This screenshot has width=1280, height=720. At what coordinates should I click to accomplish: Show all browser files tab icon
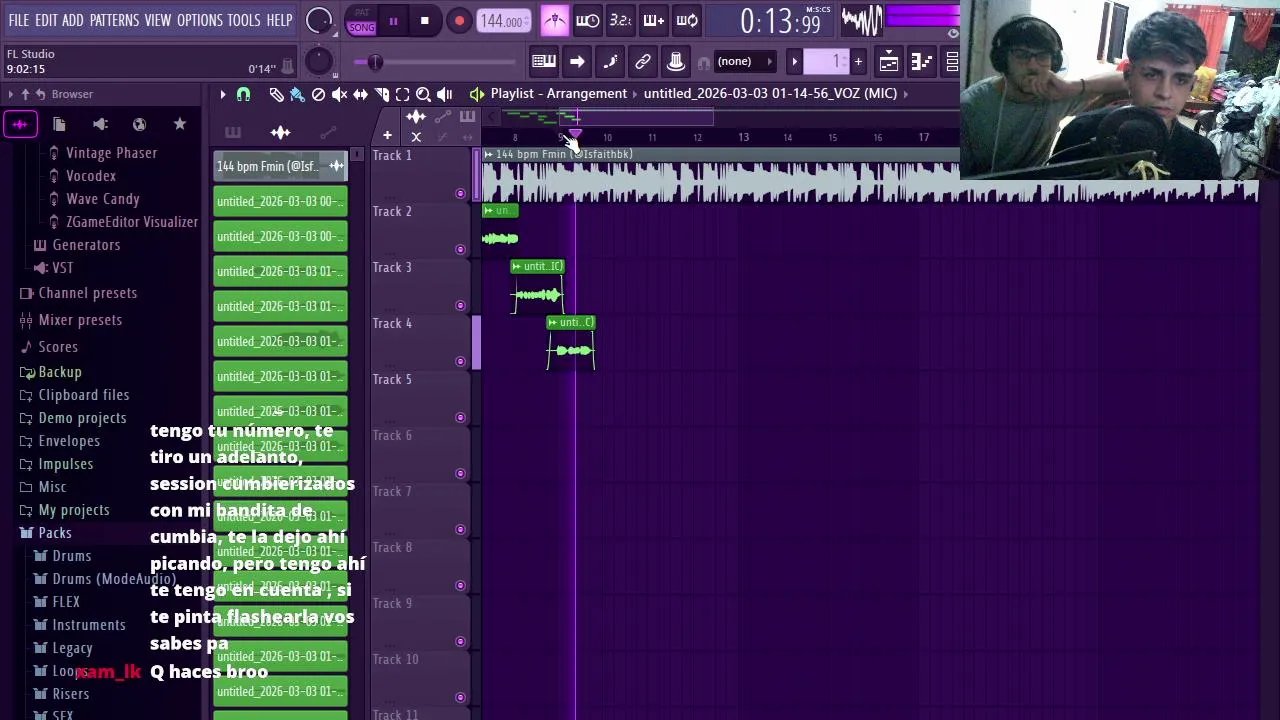59,124
